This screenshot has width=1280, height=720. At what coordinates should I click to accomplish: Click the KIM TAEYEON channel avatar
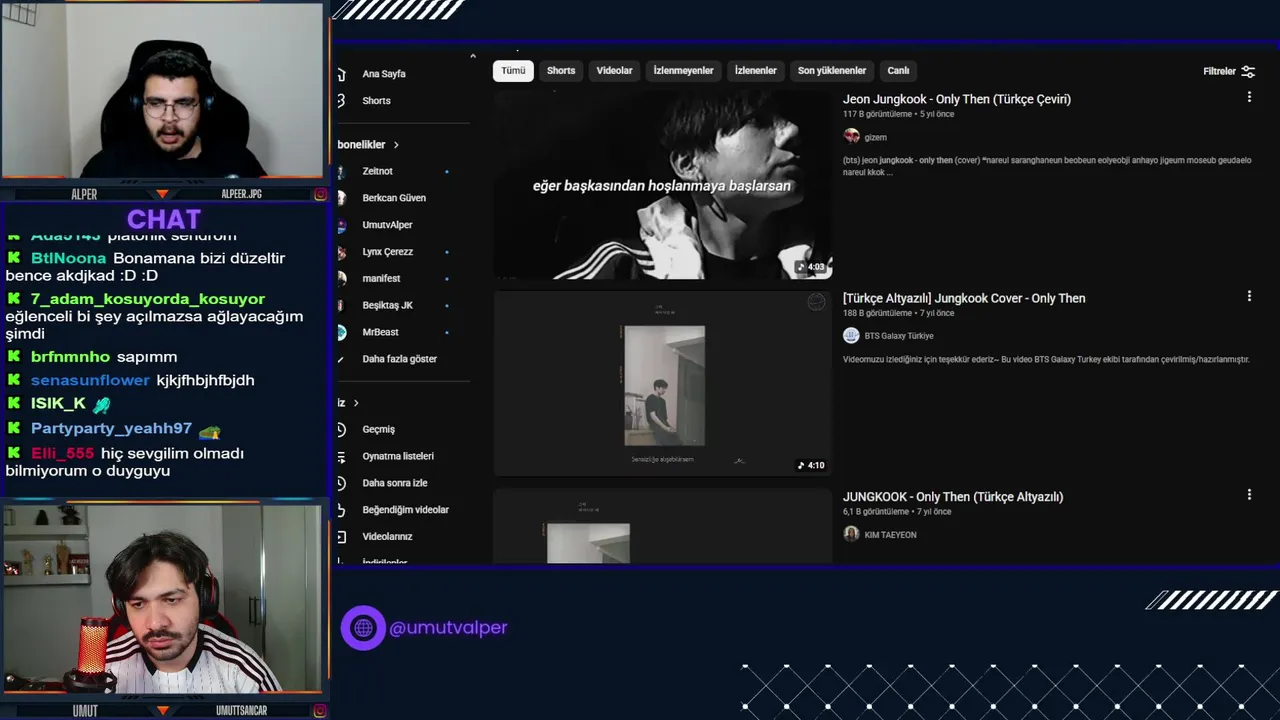pyautogui.click(x=851, y=534)
